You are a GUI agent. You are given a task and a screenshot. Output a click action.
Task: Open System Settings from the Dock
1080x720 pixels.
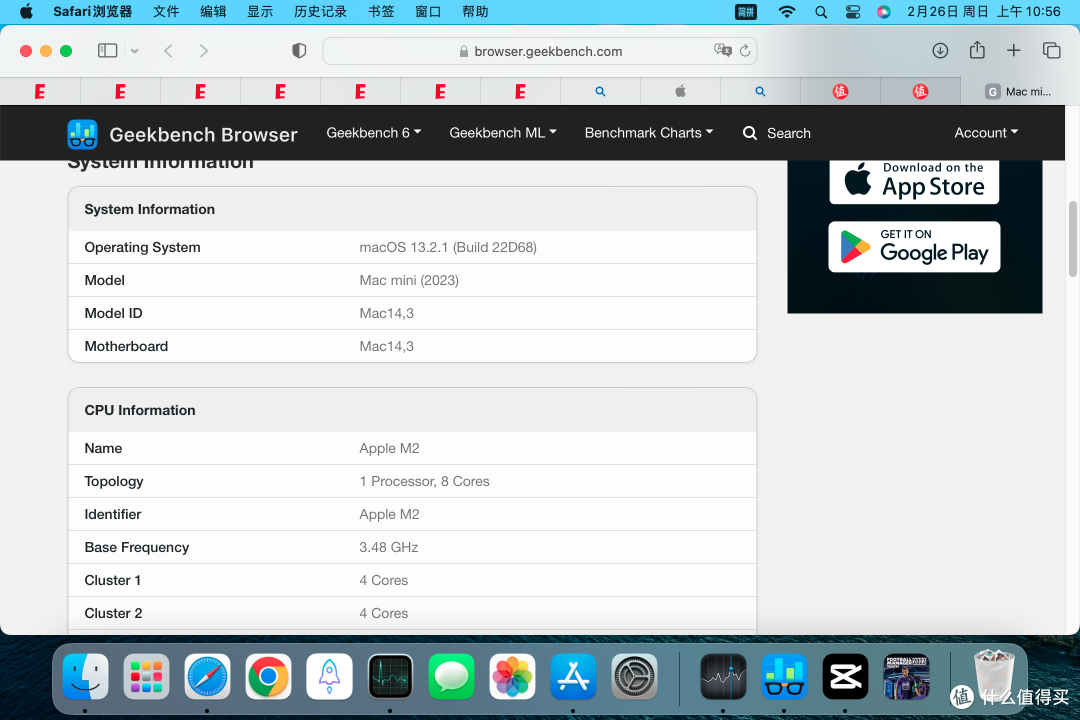(634, 677)
